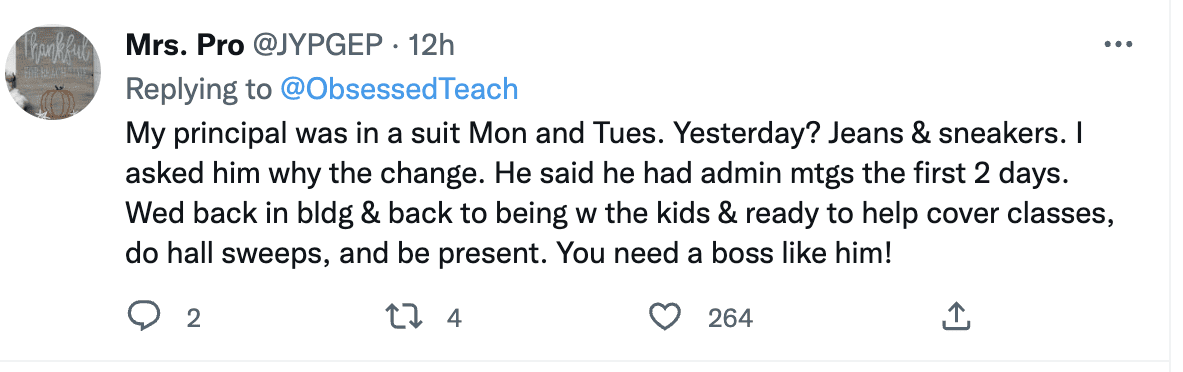Open Mrs. Pro's profile picture
1183x372 pixels.
point(53,73)
